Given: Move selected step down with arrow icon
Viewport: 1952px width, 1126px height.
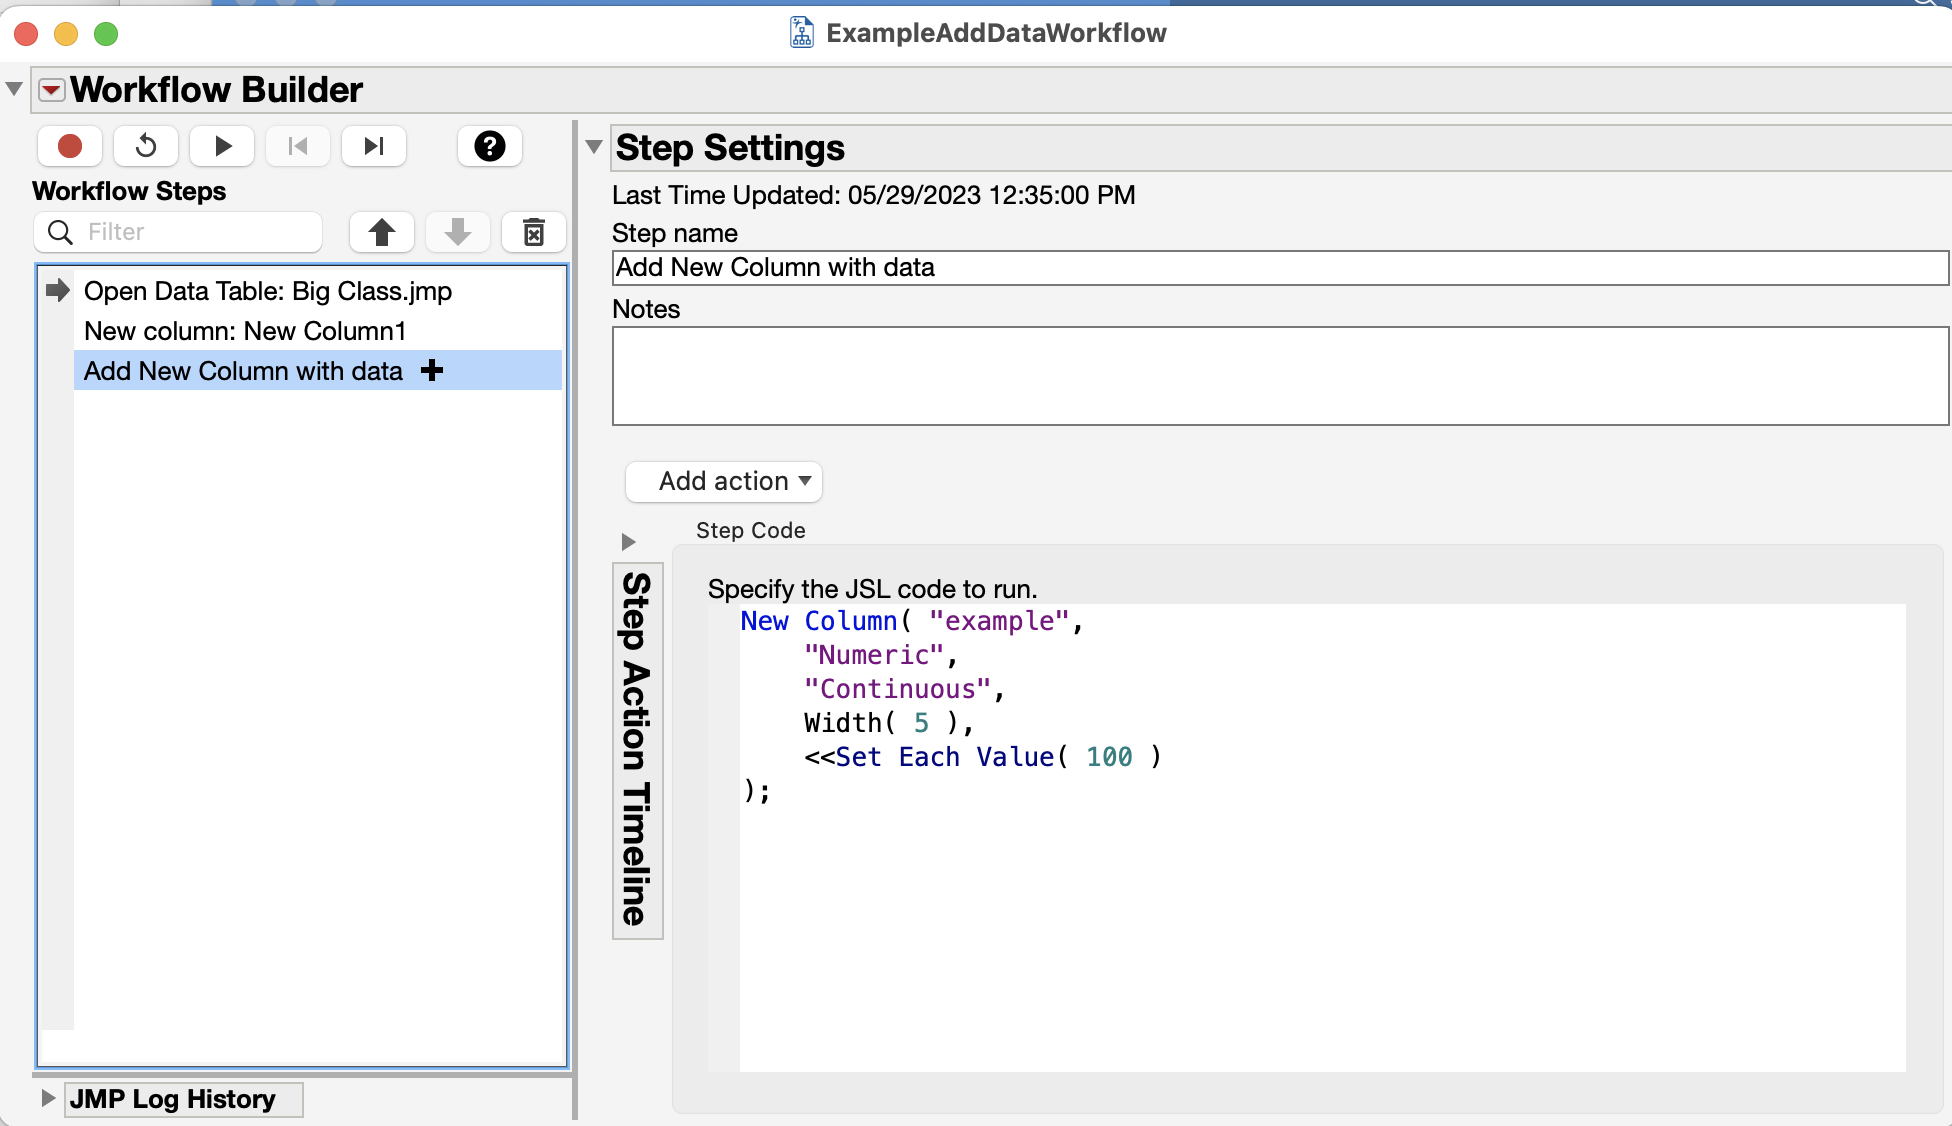Looking at the screenshot, I should coord(458,232).
